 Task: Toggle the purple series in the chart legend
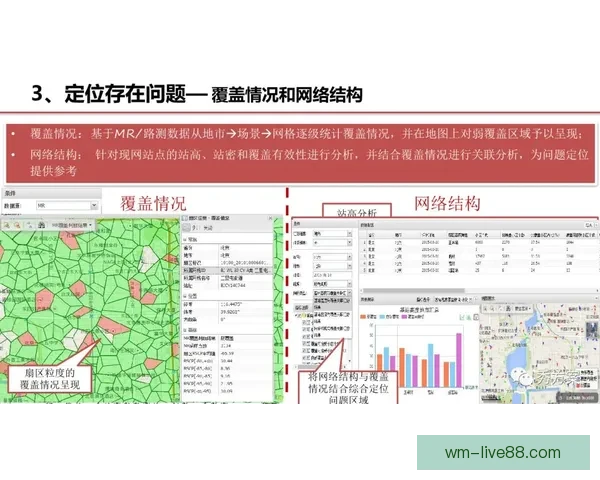point(412,317)
